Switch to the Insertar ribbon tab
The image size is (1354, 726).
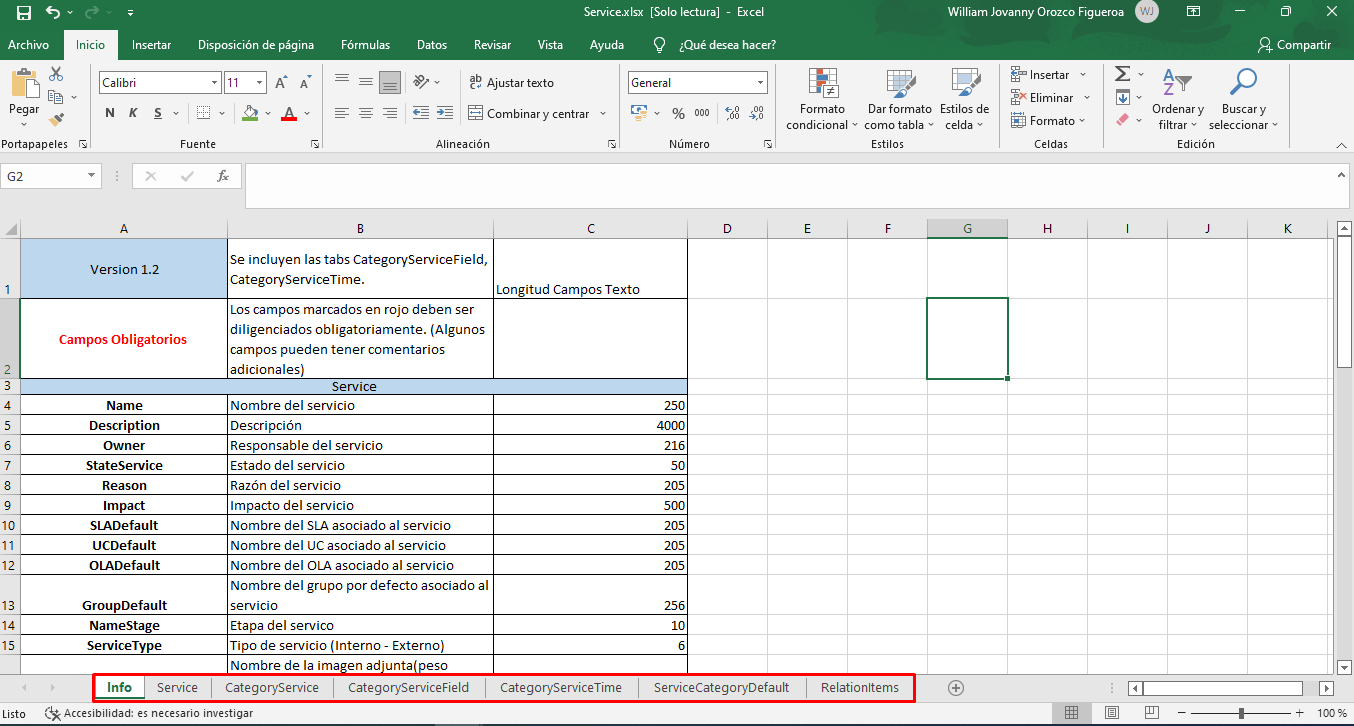[x=151, y=45]
